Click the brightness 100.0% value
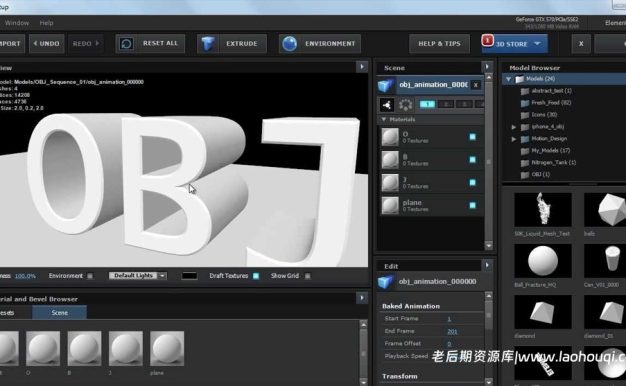626x386 pixels. pos(25,276)
